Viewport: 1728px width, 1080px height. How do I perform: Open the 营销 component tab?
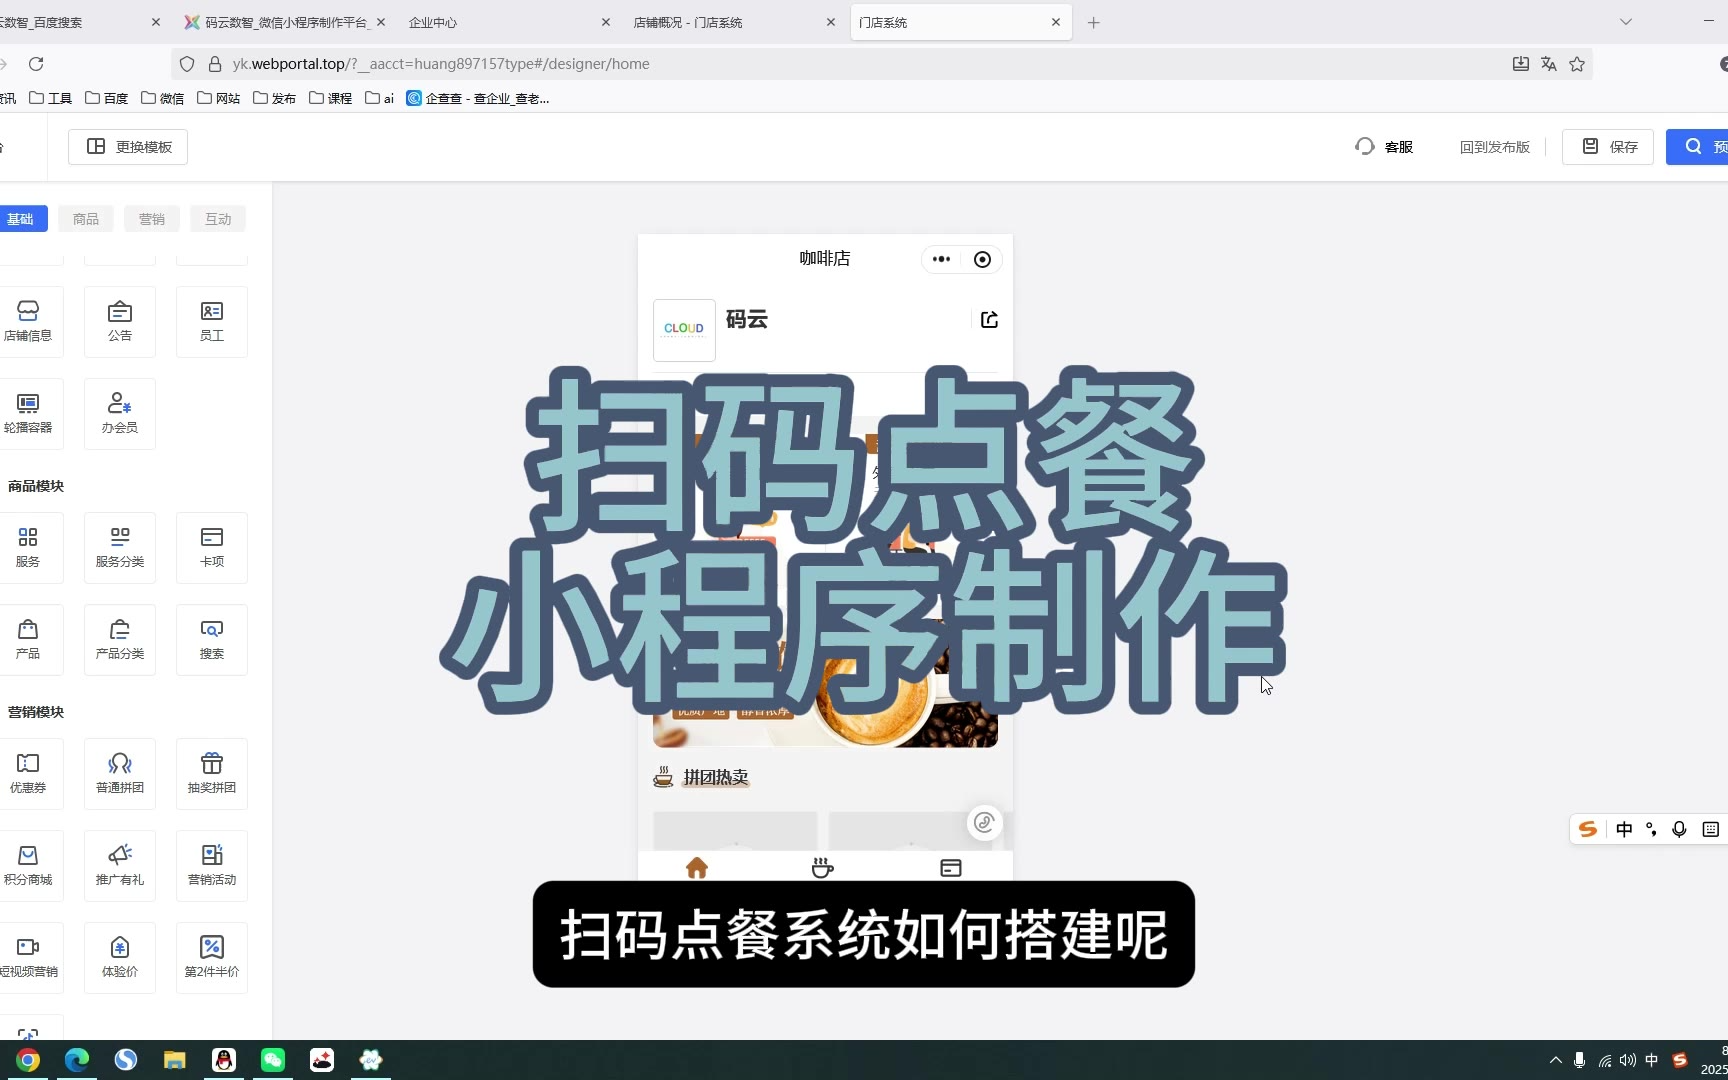pos(152,219)
